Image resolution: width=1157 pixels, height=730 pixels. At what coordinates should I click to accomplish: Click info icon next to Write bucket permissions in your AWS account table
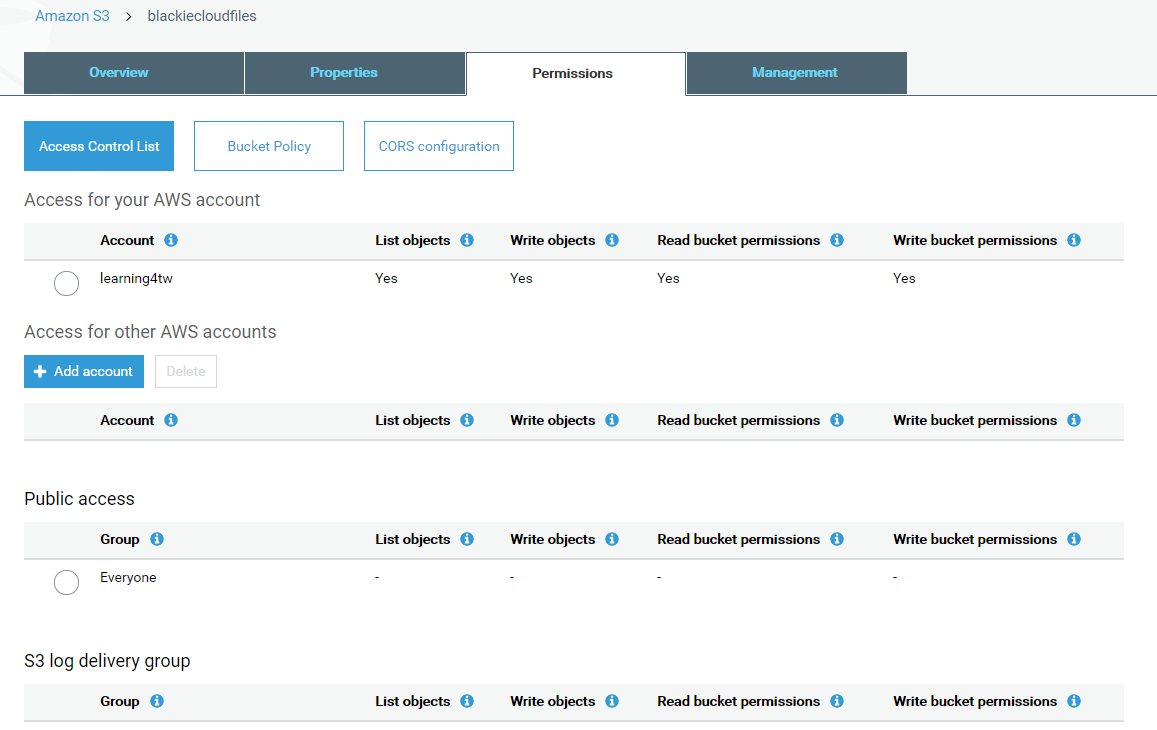click(1074, 240)
